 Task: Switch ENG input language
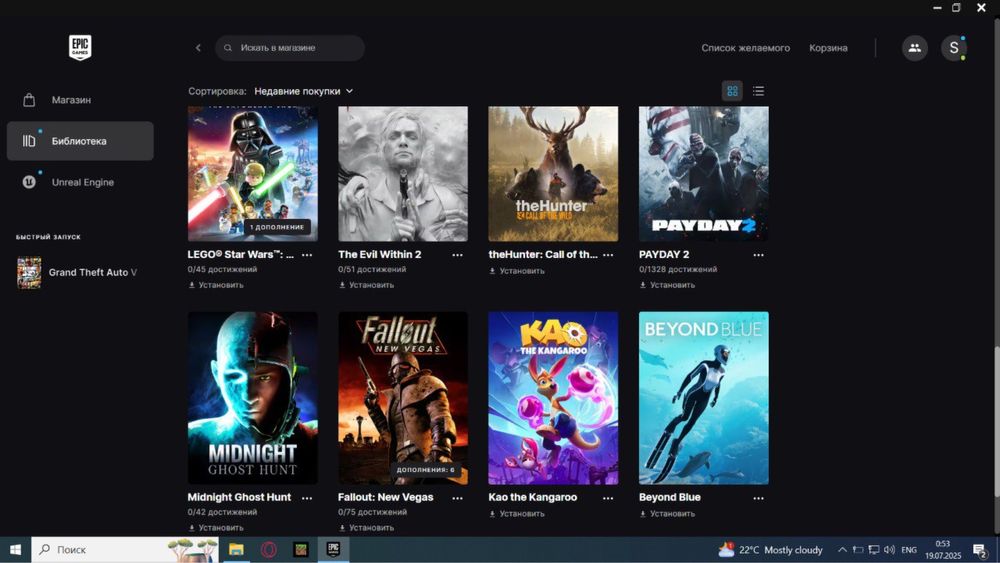[x=909, y=550]
